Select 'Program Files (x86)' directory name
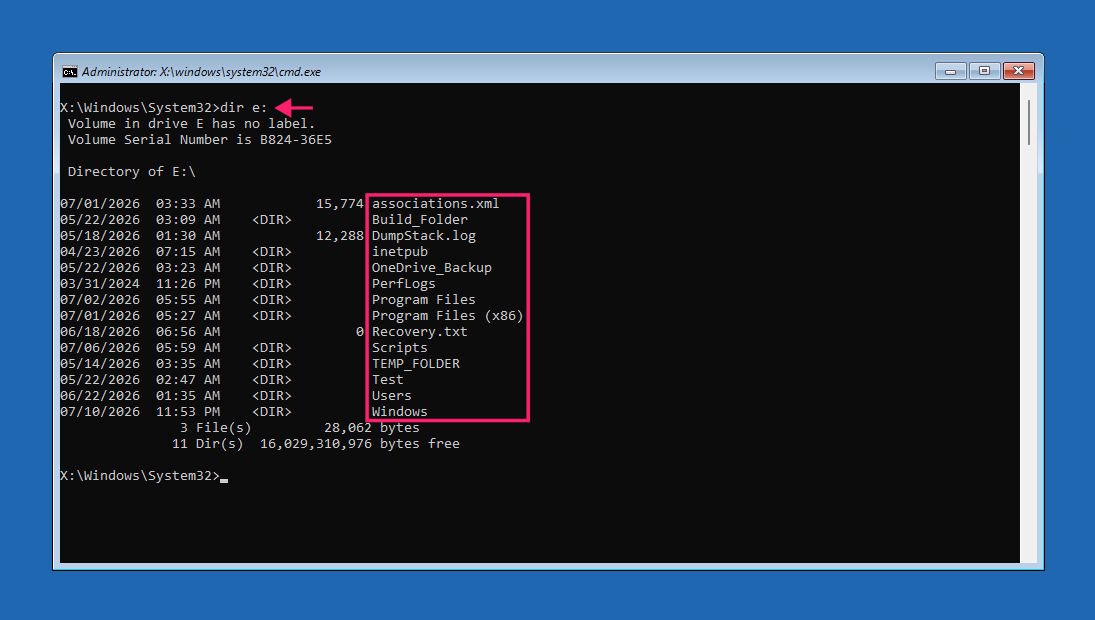 coord(447,316)
